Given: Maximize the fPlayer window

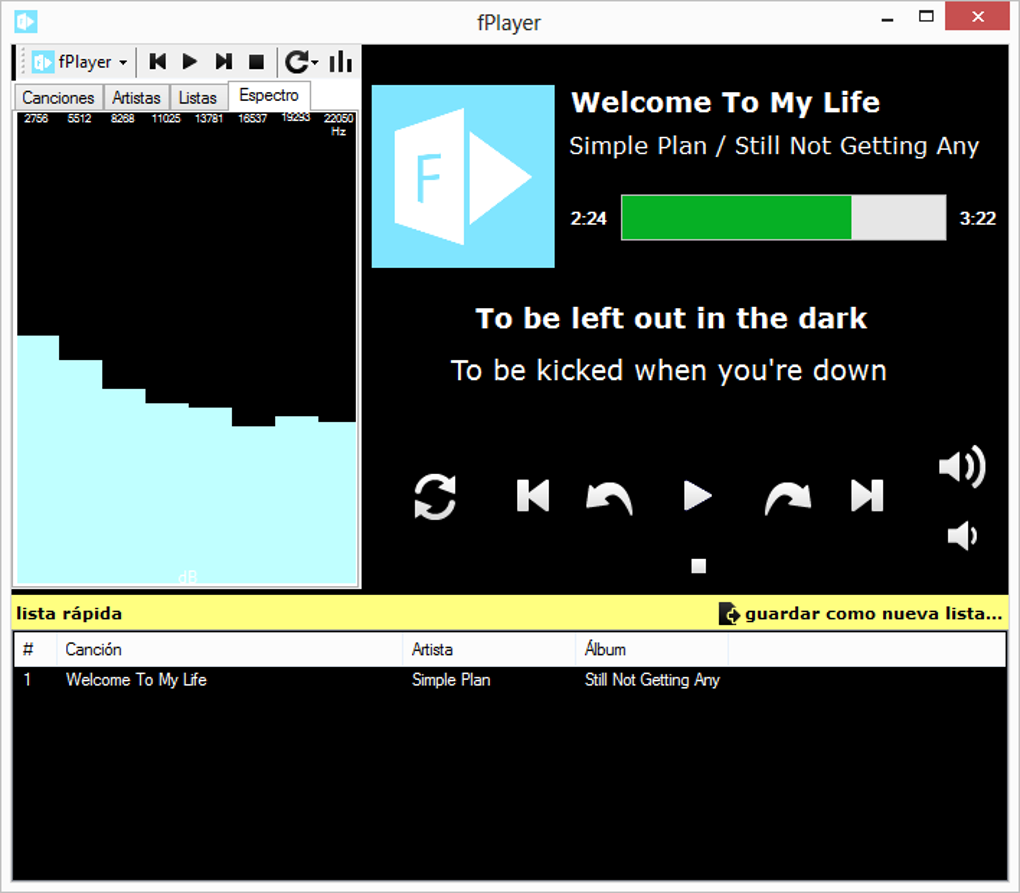Looking at the screenshot, I should (926, 16).
